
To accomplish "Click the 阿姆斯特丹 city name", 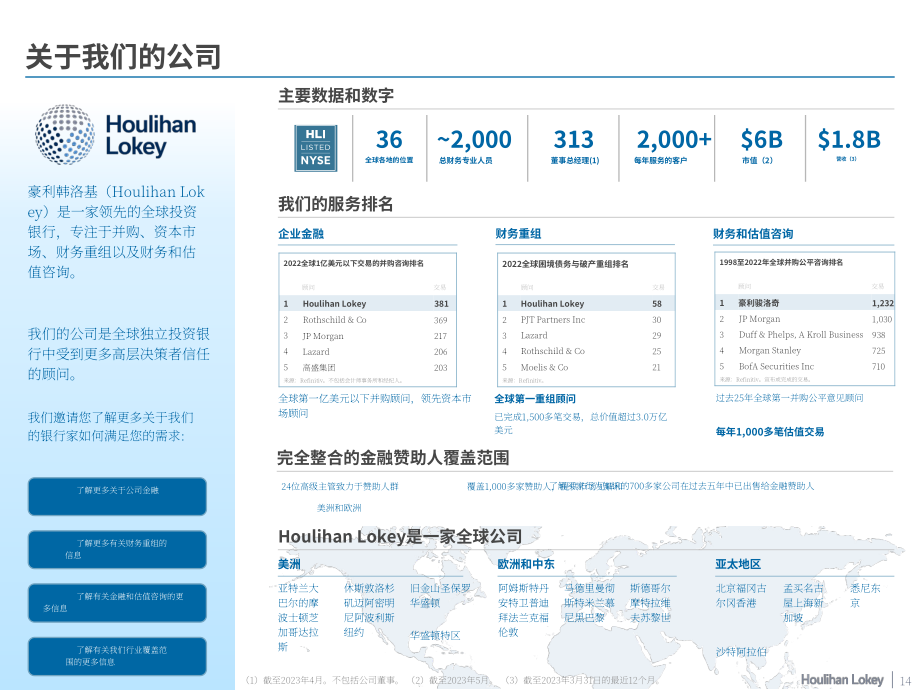I will click(523, 588).
